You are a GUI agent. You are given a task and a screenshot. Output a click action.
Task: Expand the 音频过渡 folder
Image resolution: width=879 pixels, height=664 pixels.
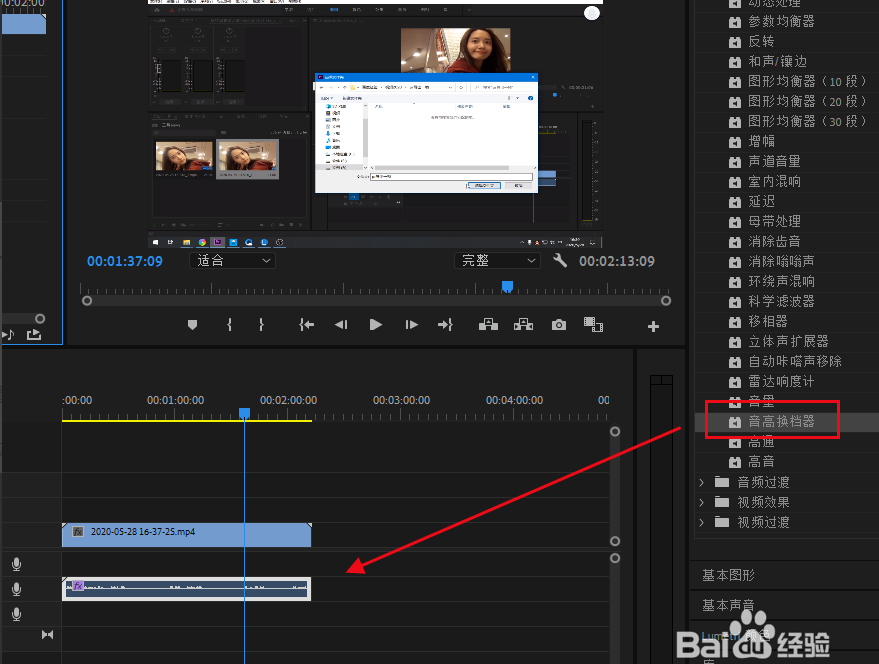[764, 482]
